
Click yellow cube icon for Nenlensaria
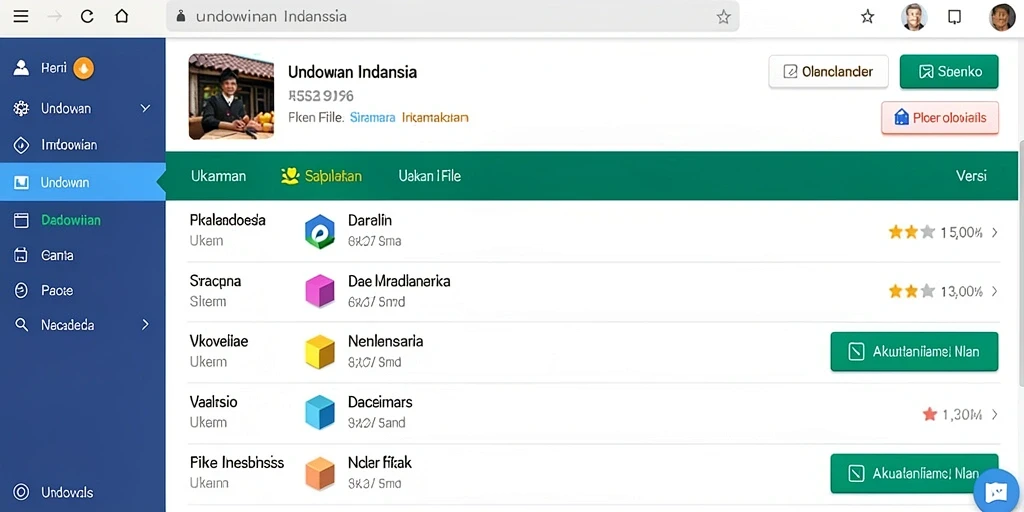click(320, 352)
